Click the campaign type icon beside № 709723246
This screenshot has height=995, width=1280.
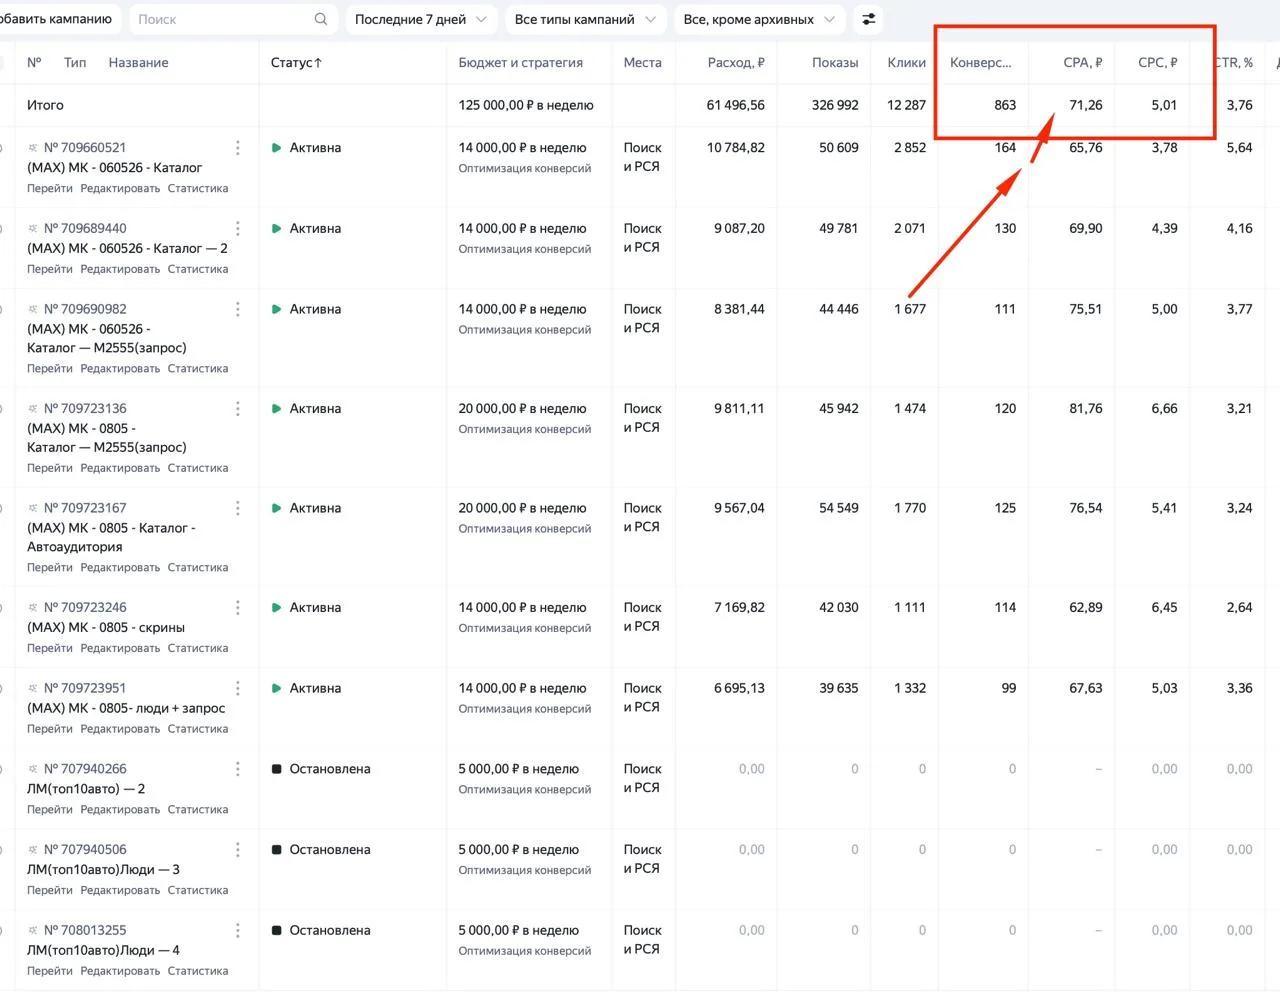[x=33, y=608]
